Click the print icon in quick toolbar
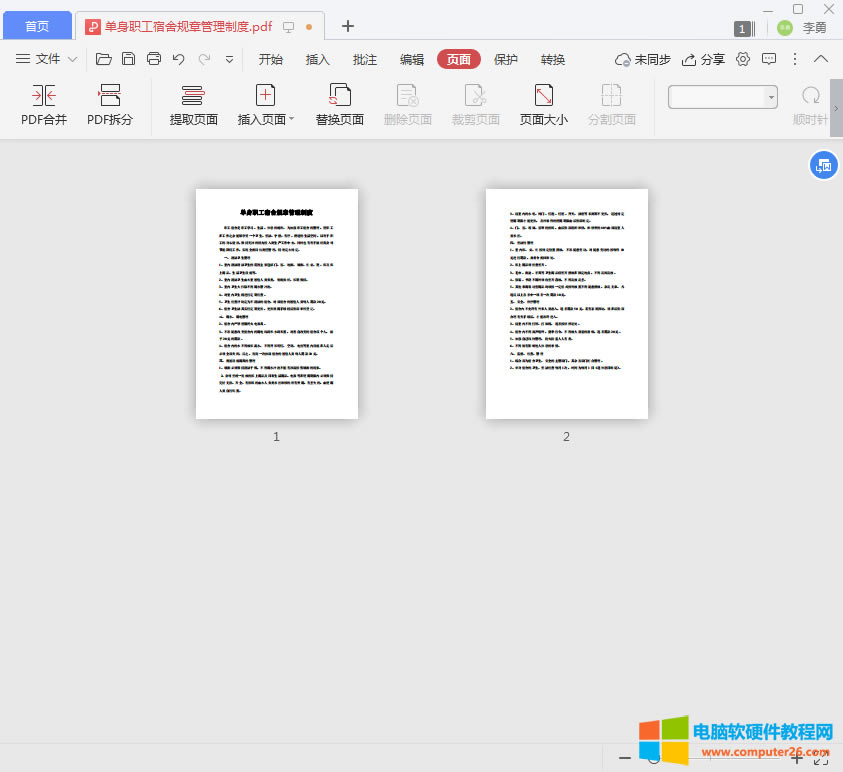Image resolution: width=843 pixels, height=772 pixels. click(154, 59)
